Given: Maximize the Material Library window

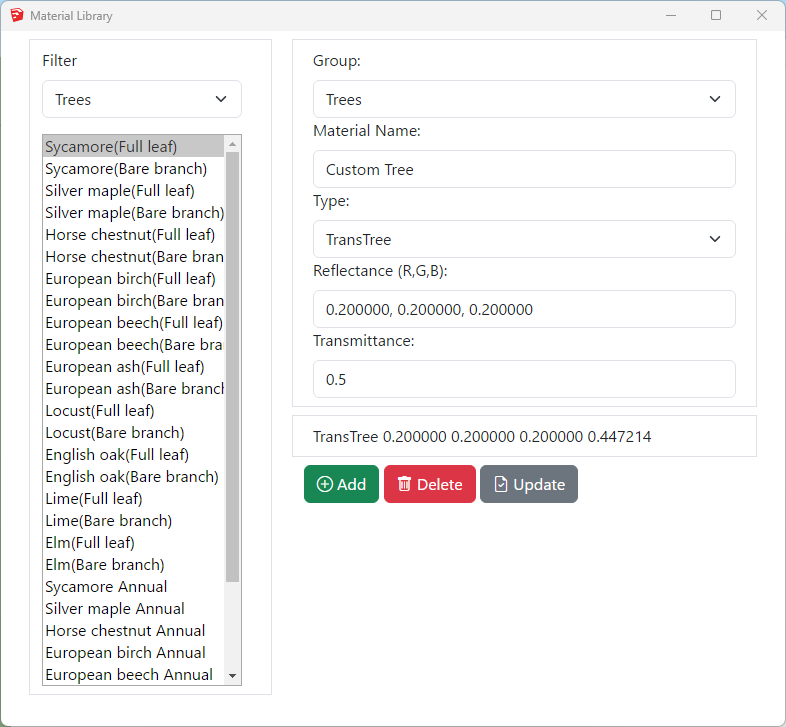Looking at the screenshot, I should 716,16.
